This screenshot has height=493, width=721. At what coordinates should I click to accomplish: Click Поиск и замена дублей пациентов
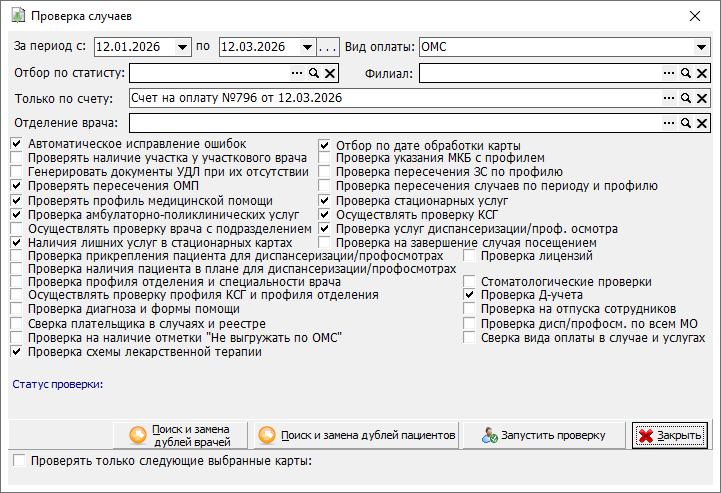click(x=358, y=436)
